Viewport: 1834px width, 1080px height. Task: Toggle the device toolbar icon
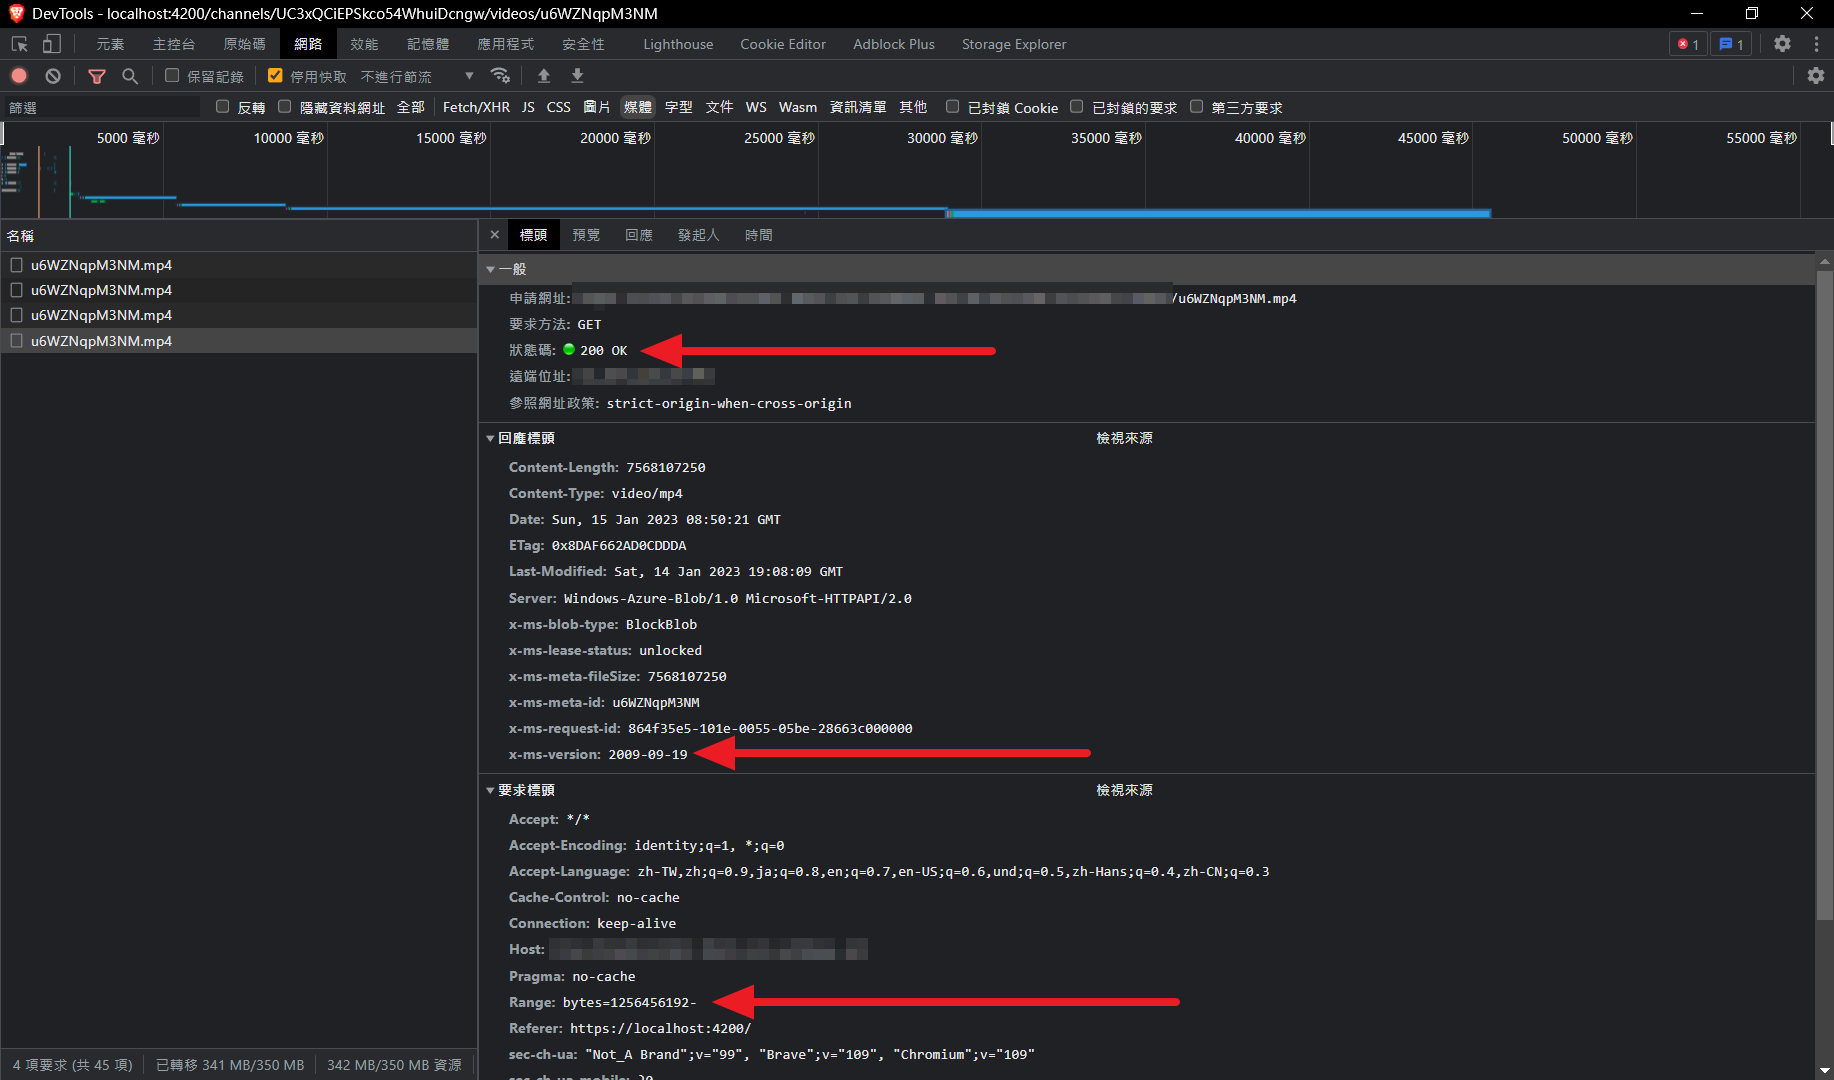51,44
